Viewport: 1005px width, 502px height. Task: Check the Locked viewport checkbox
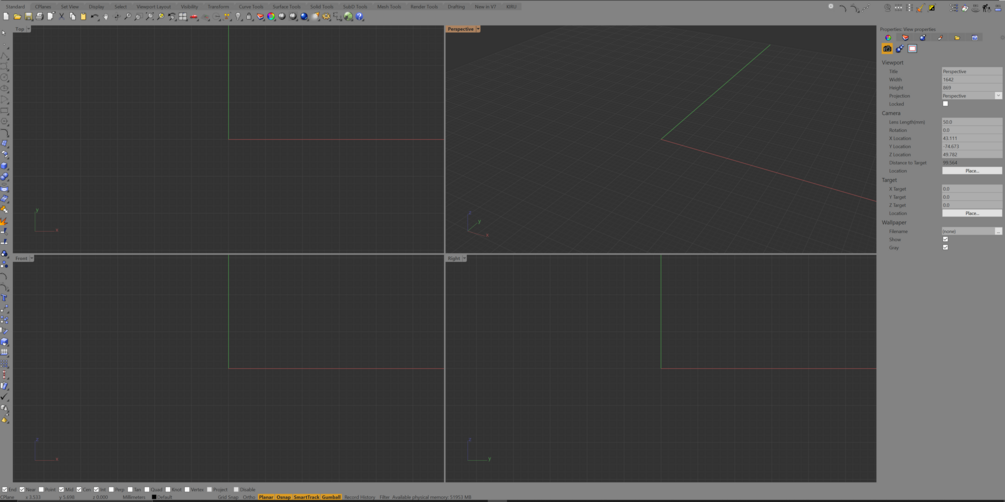[945, 104]
